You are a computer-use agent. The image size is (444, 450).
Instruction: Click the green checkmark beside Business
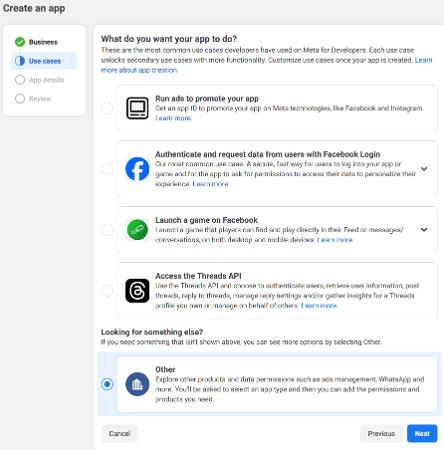point(20,42)
